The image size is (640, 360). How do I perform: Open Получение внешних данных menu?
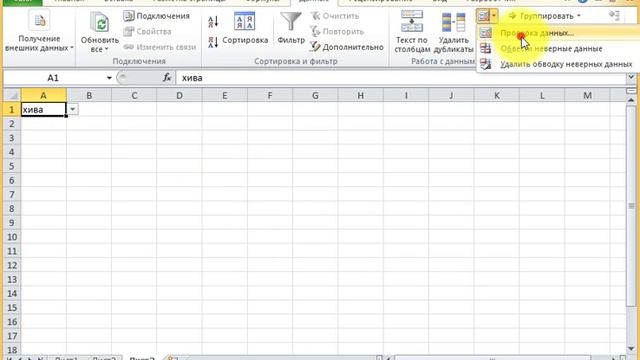pos(39,31)
